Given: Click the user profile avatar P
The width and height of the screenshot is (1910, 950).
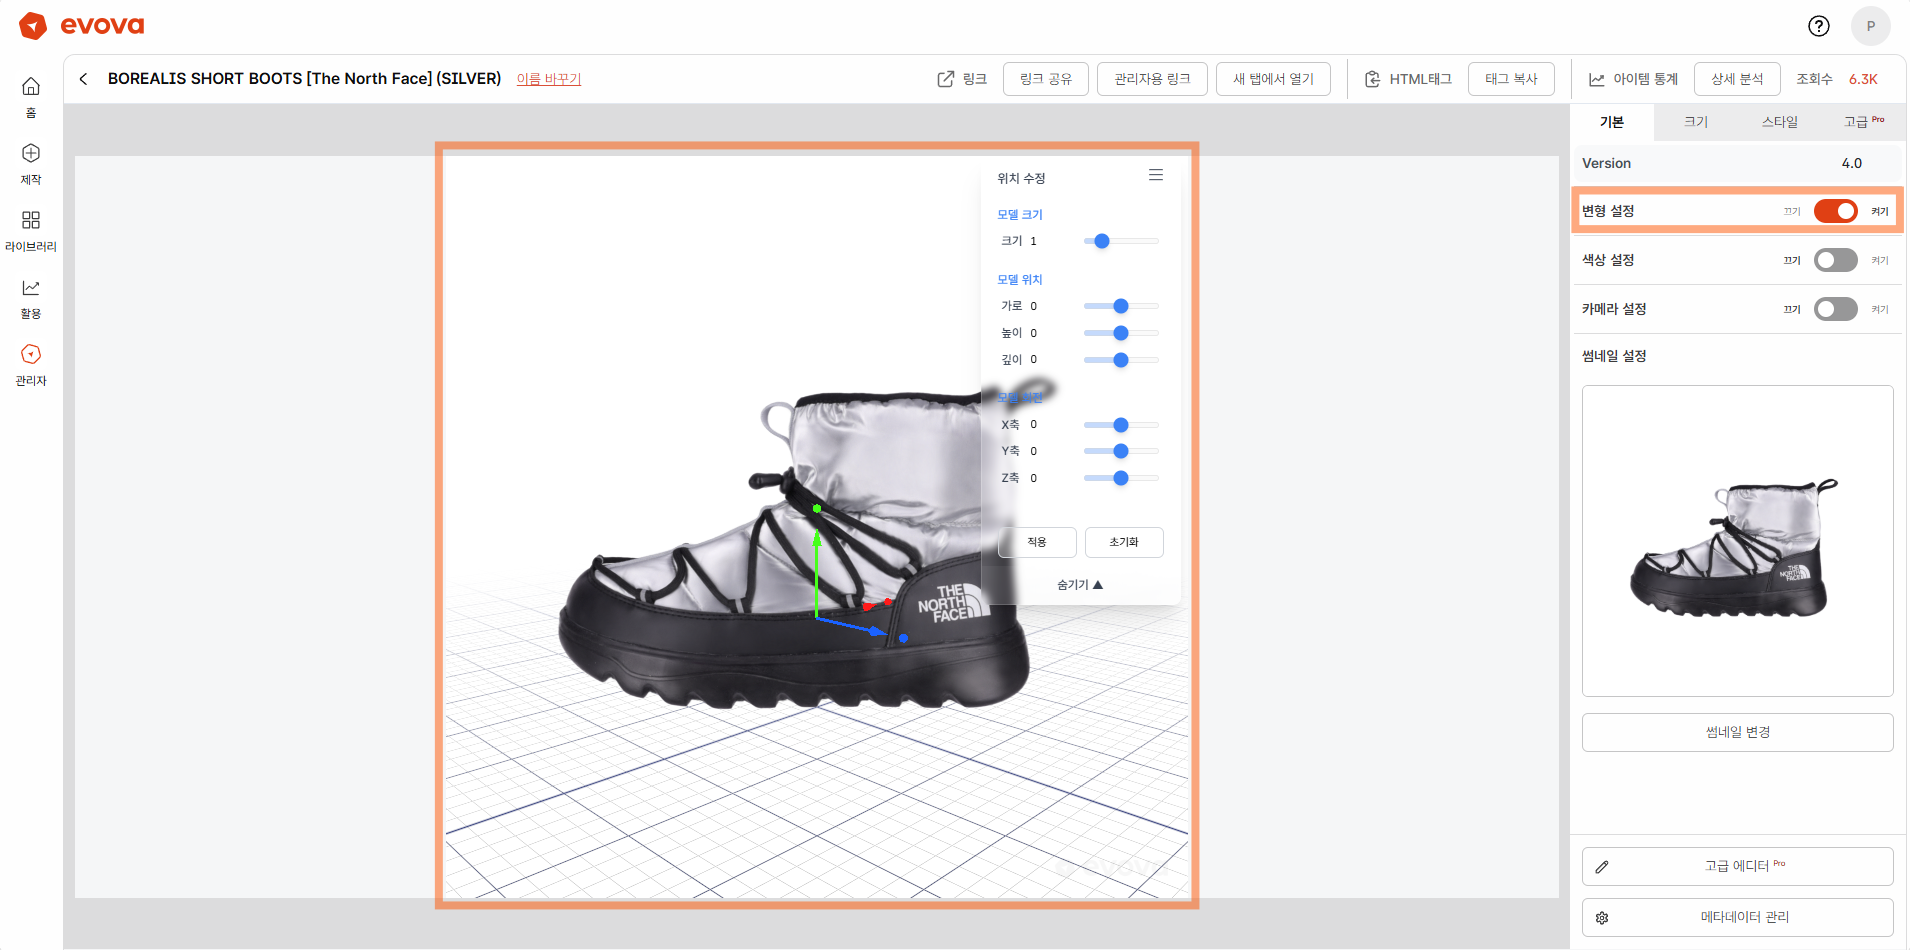Looking at the screenshot, I should point(1870,26).
